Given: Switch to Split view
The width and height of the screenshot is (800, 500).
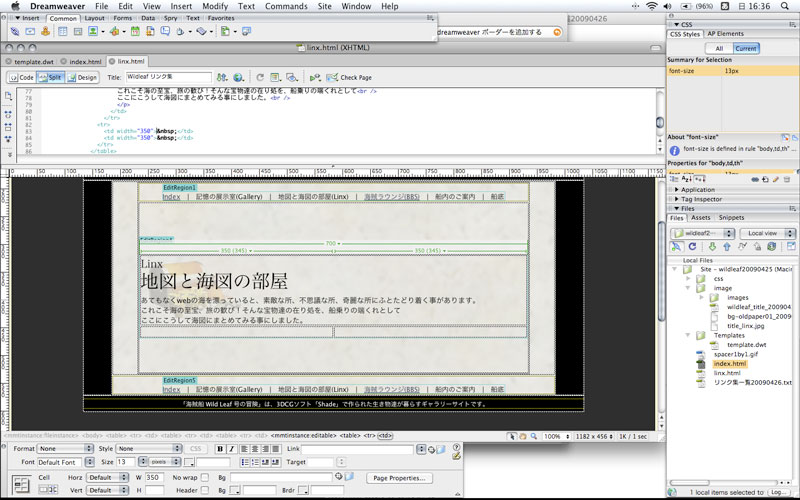Looking at the screenshot, I should 51,78.
